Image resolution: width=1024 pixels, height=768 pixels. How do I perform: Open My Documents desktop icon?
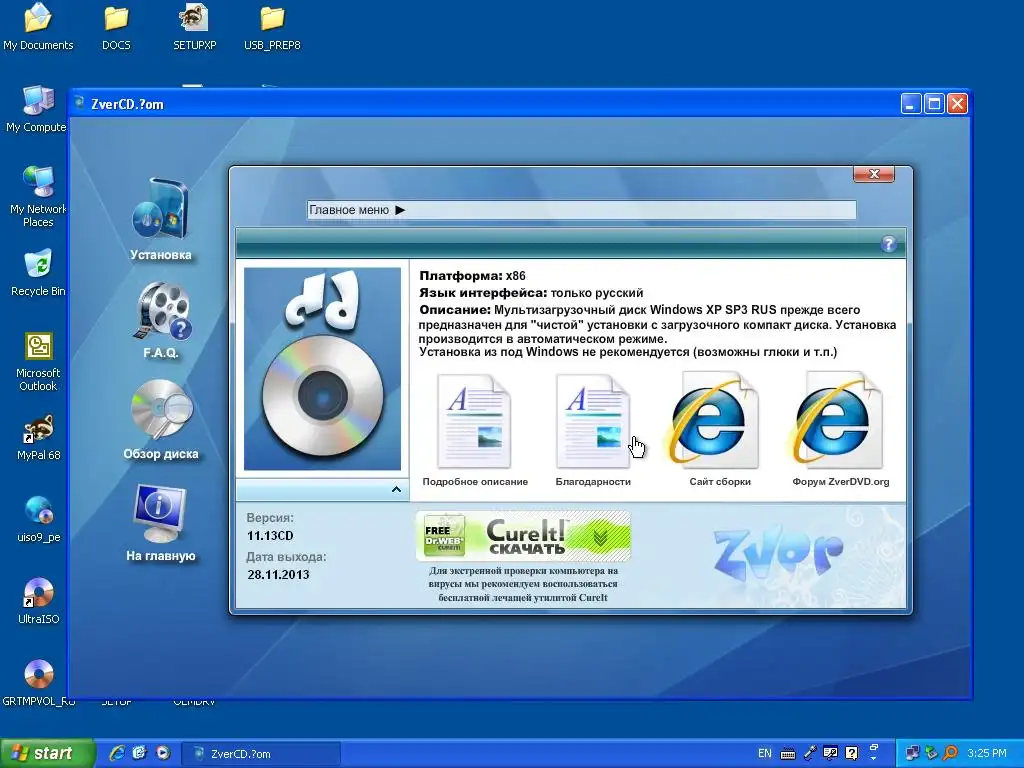point(38,27)
